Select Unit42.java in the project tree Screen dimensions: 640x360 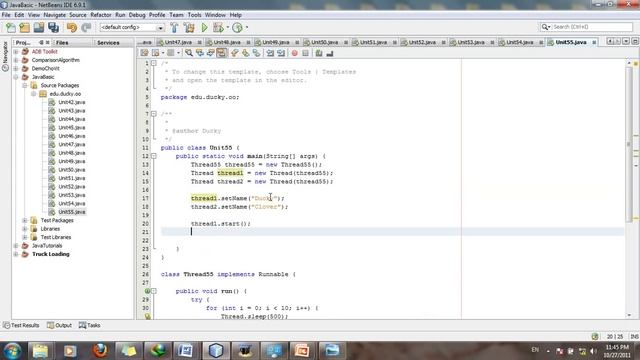click(x=67, y=102)
